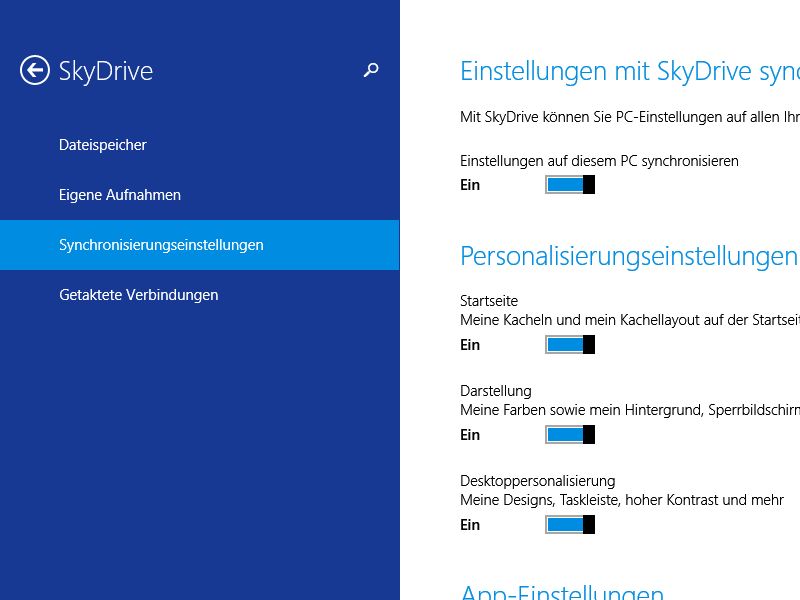
Task: Click the Desktoppersonalisierung setting label
Action: 537,481
